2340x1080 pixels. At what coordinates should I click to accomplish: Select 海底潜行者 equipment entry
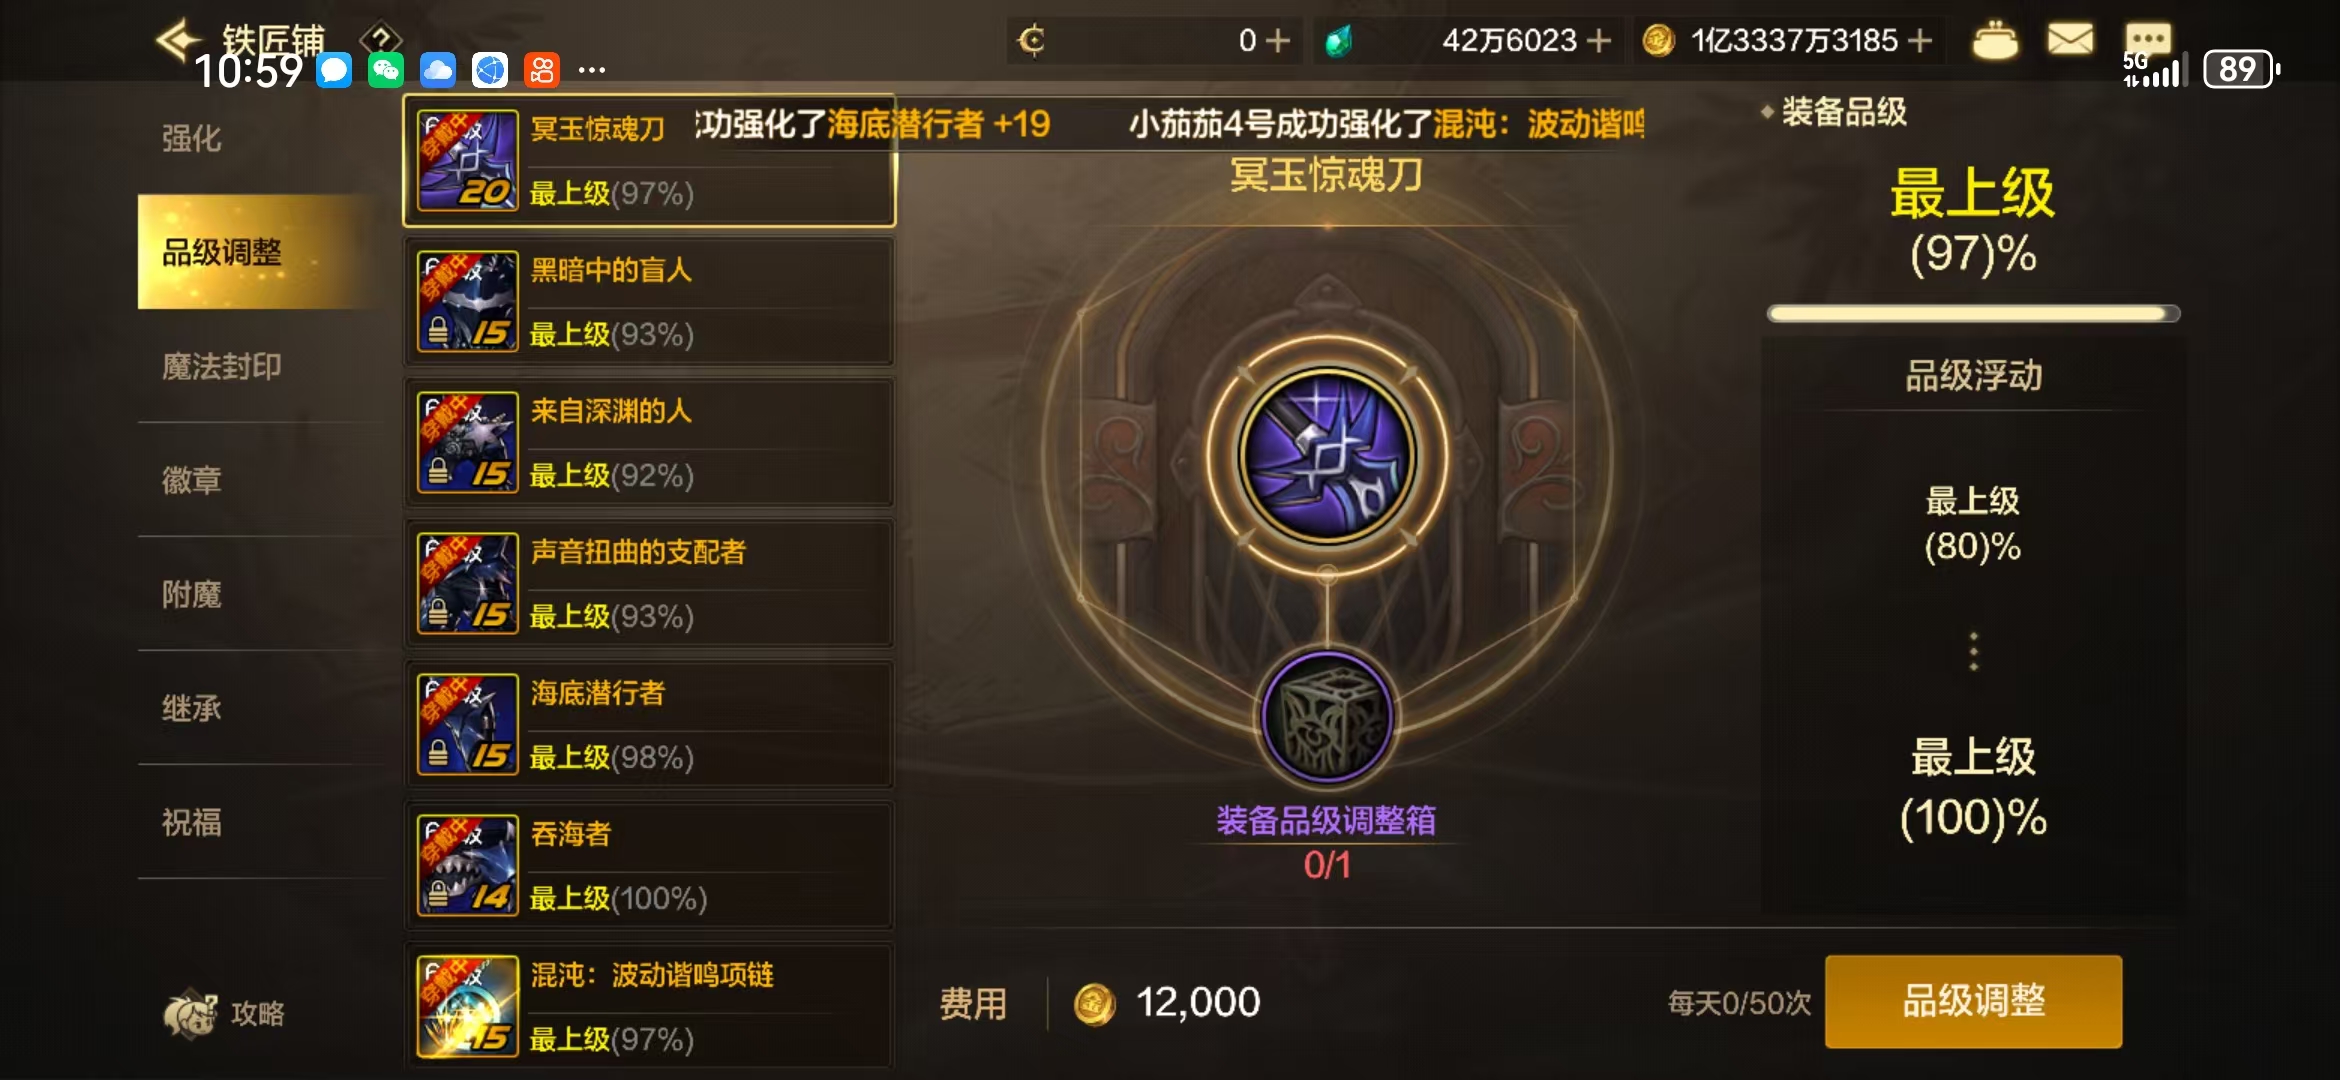point(649,725)
